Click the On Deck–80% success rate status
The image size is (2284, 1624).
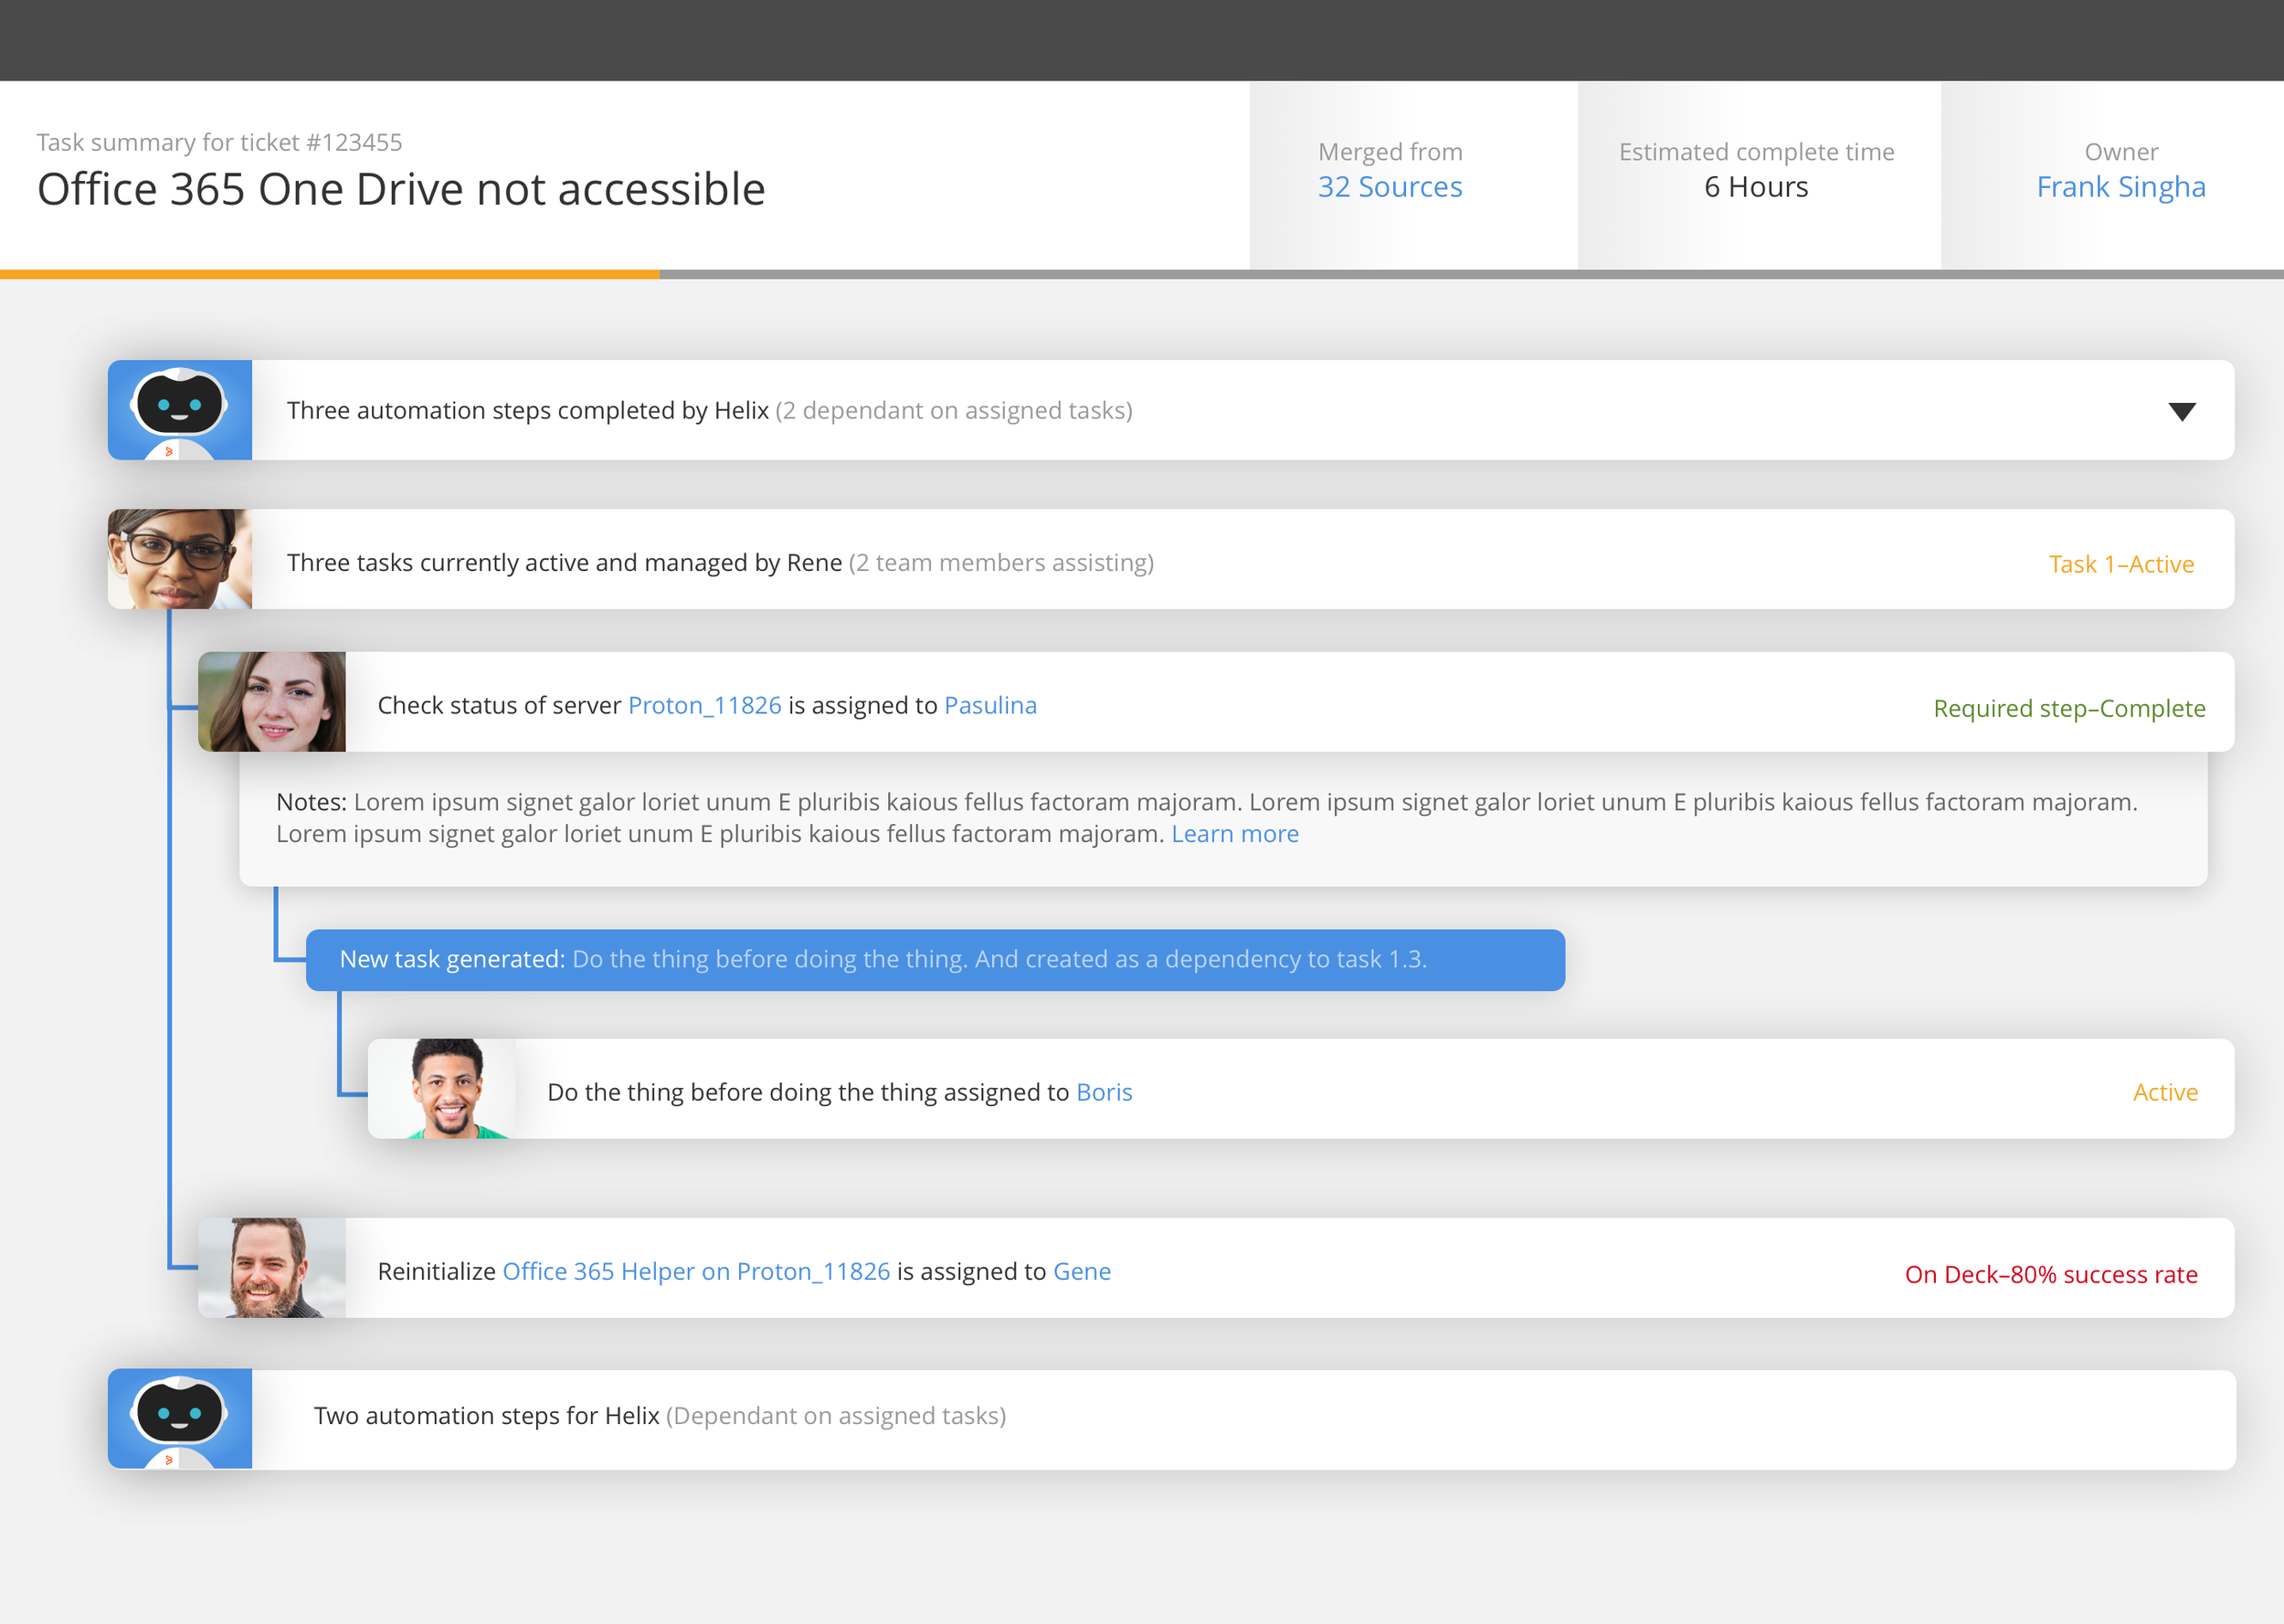[x=2051, y=1274]
